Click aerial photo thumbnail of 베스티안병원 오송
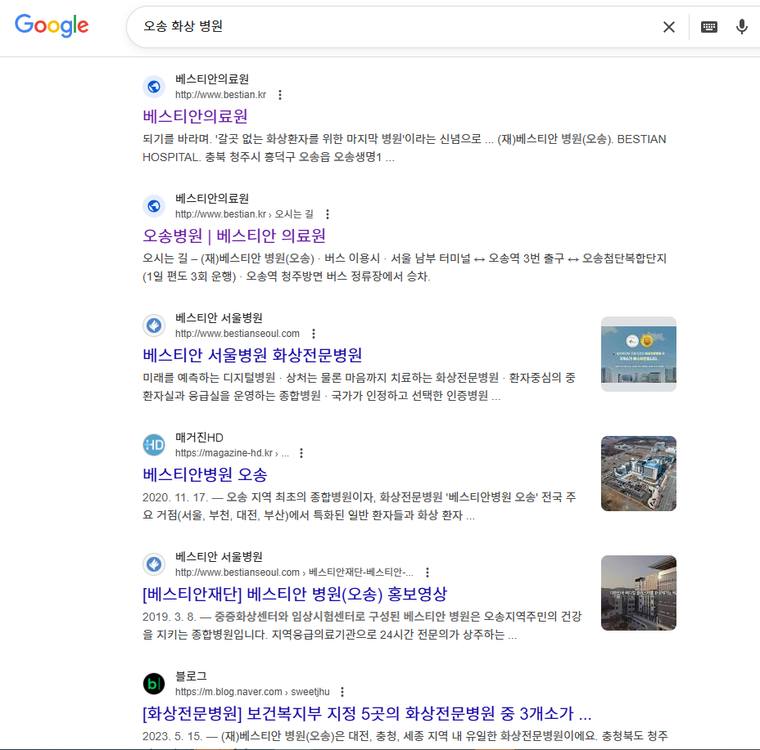Image resolution: width=760 pixels, height=750 pixels. coord(638,473)
